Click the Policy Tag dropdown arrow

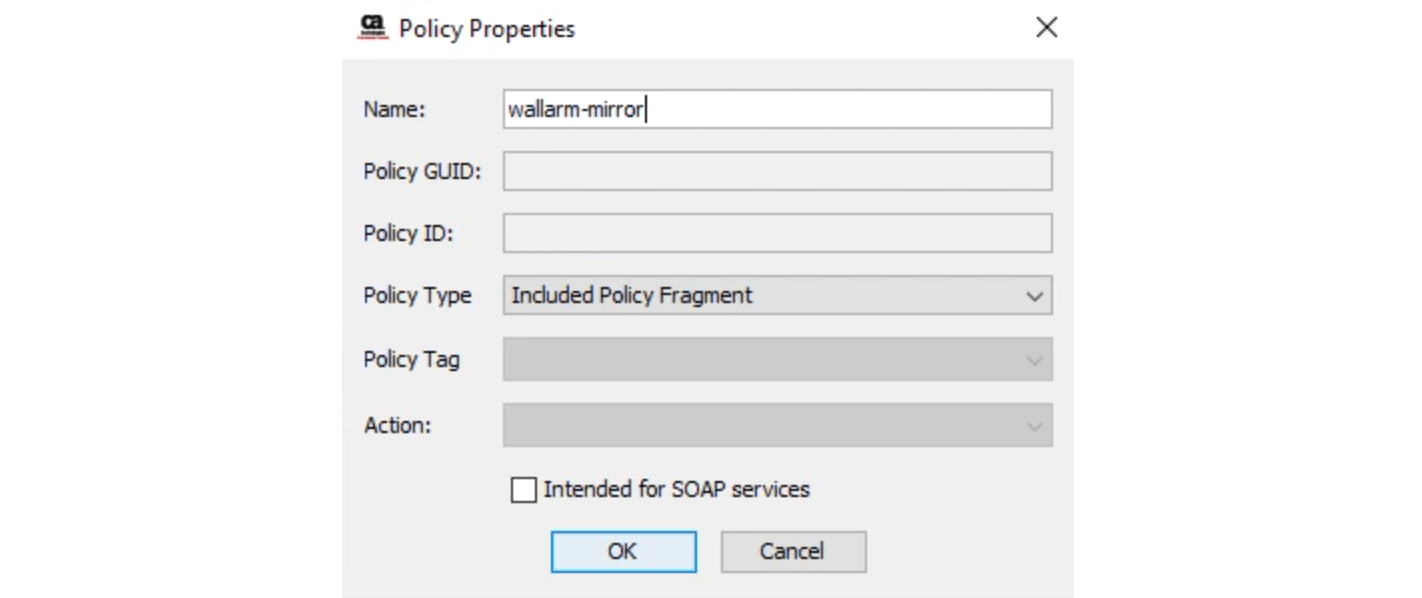click(x=1035, y=359)
